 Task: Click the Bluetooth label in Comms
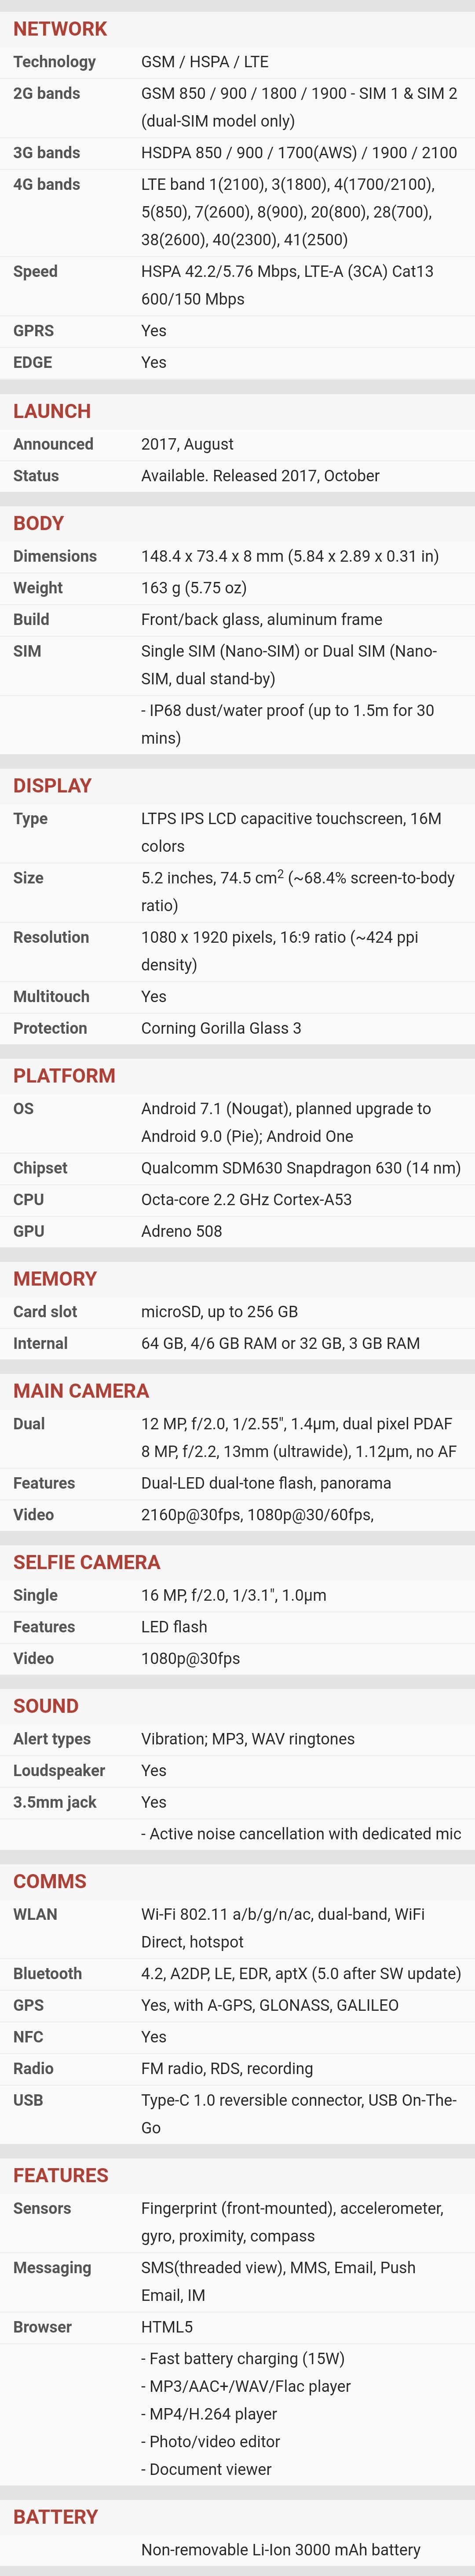click(x=48, y=1973)
